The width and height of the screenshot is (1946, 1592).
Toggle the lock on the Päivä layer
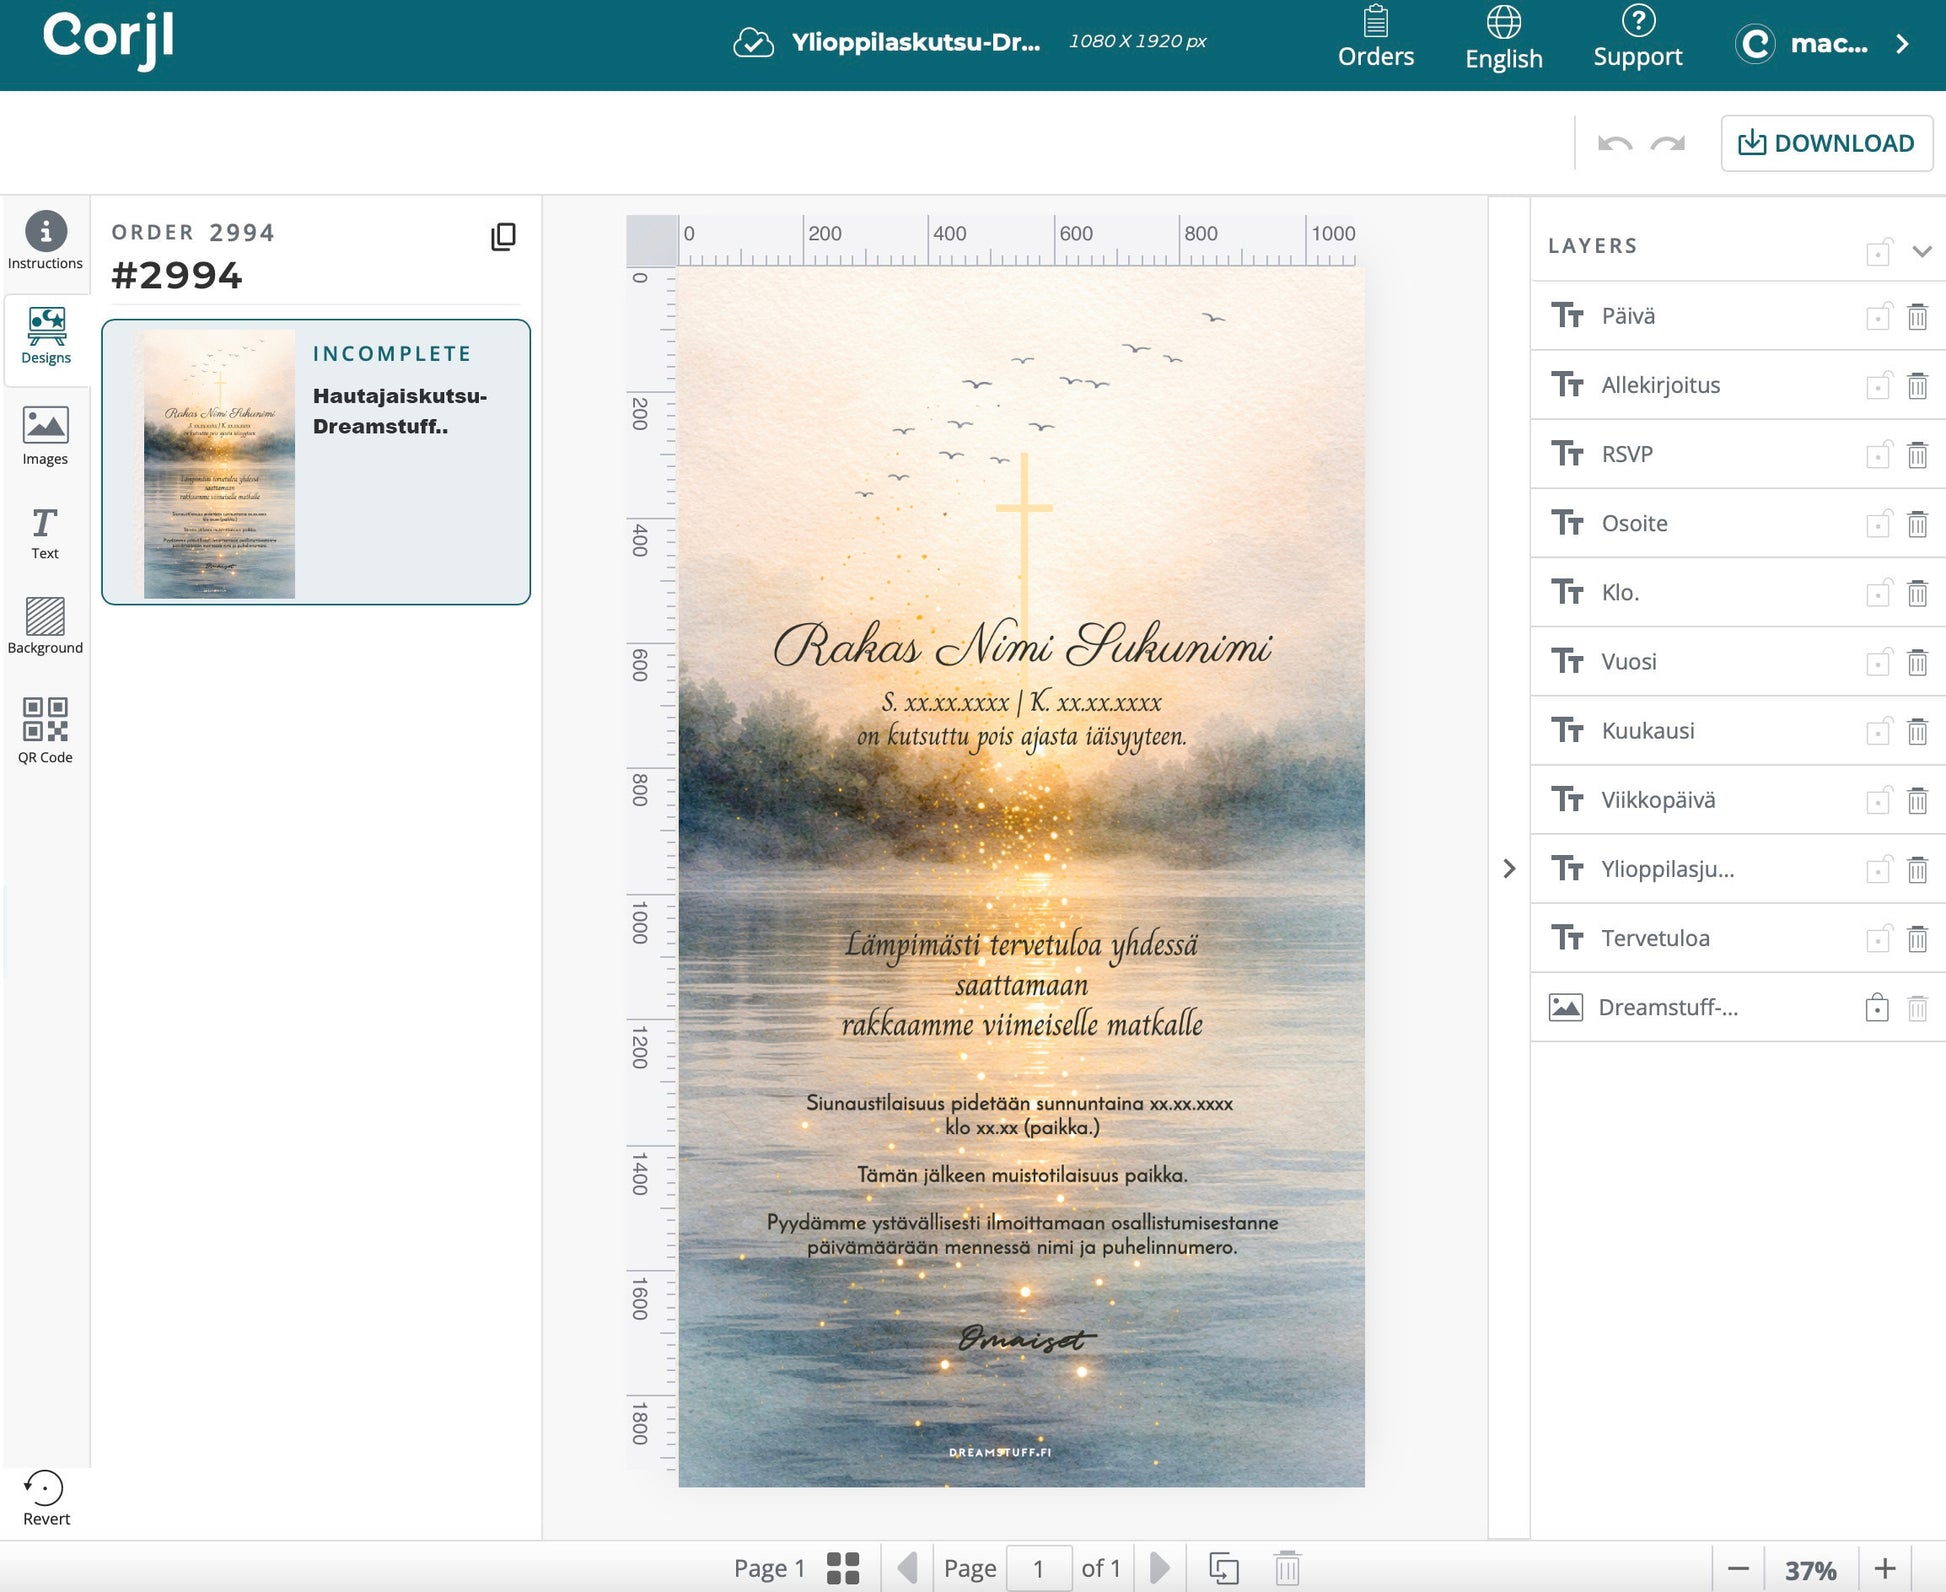point(1878,317)
